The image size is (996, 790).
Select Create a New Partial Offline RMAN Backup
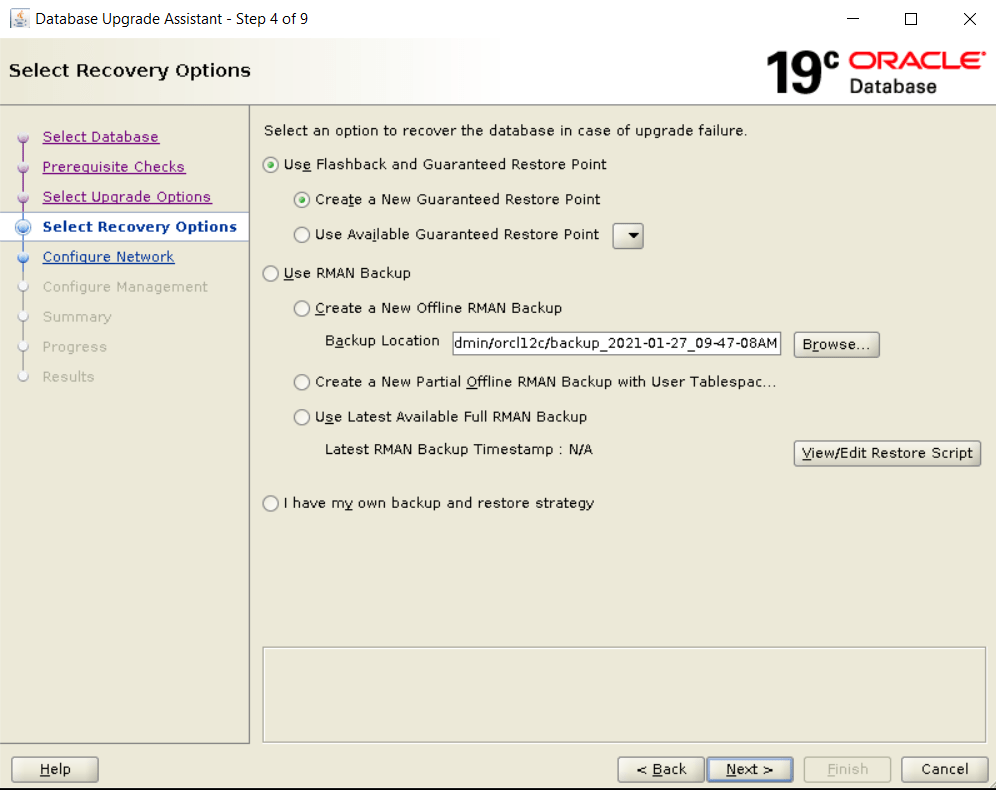click(x=302, y=383)
